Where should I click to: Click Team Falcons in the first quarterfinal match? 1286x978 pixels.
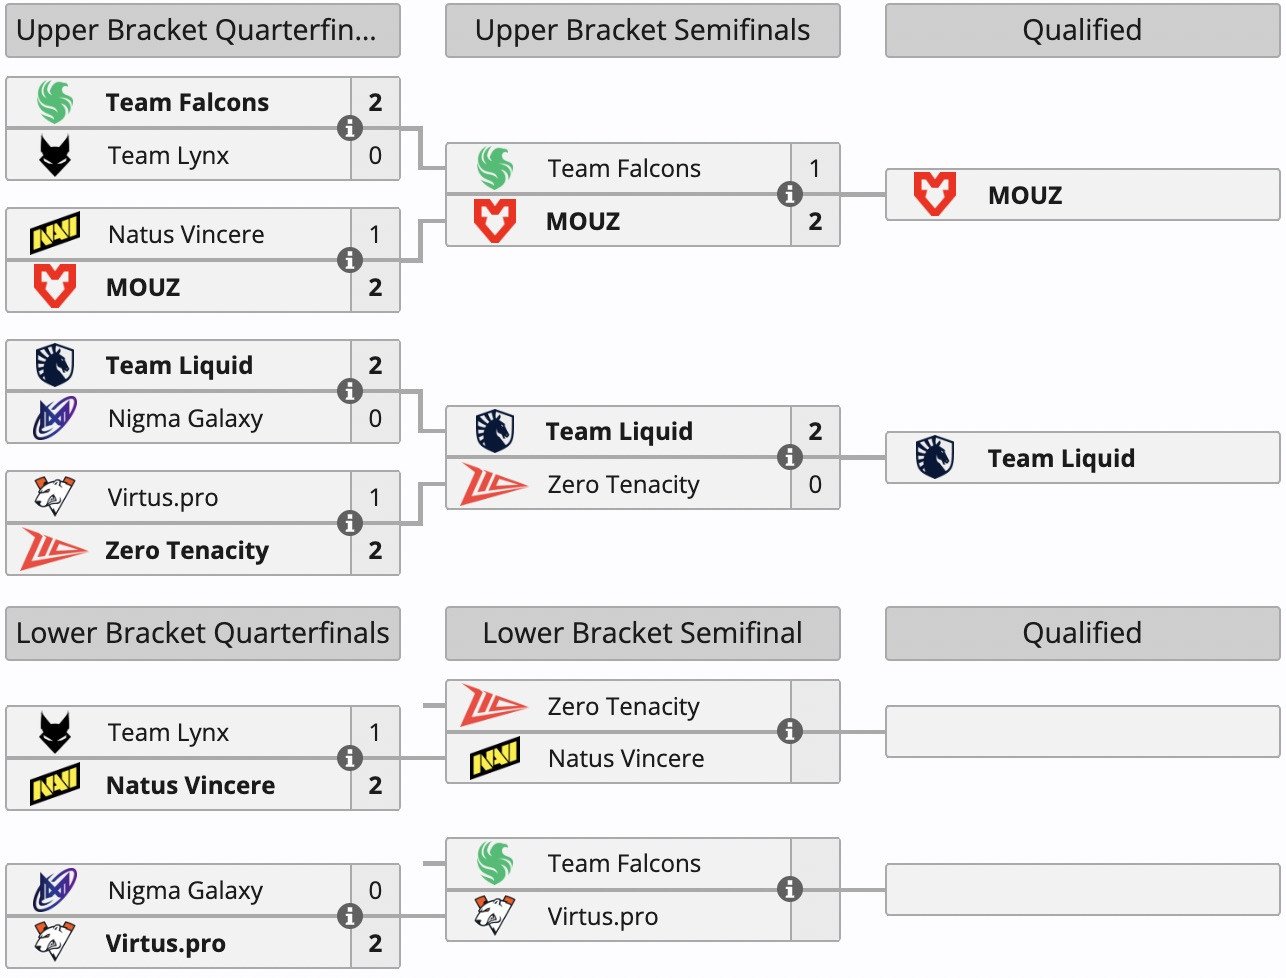point(187,103)
